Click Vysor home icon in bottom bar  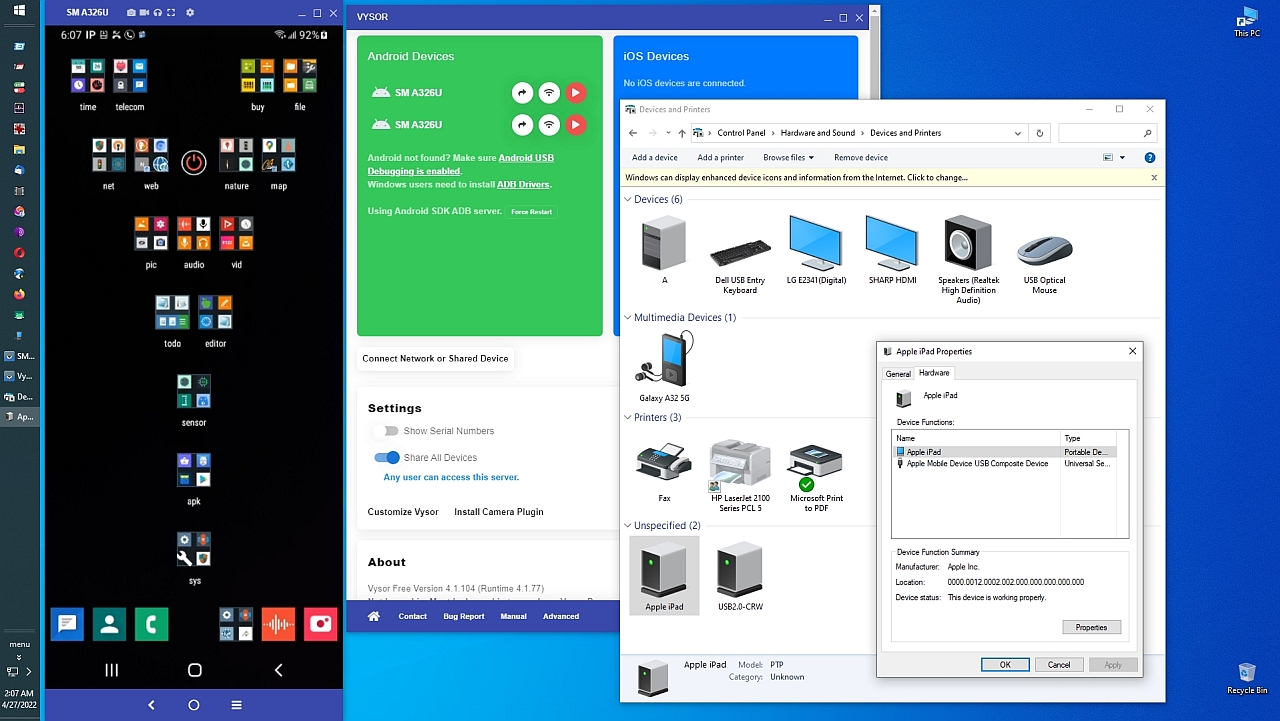pyautogui.click(x=374, y=616)
